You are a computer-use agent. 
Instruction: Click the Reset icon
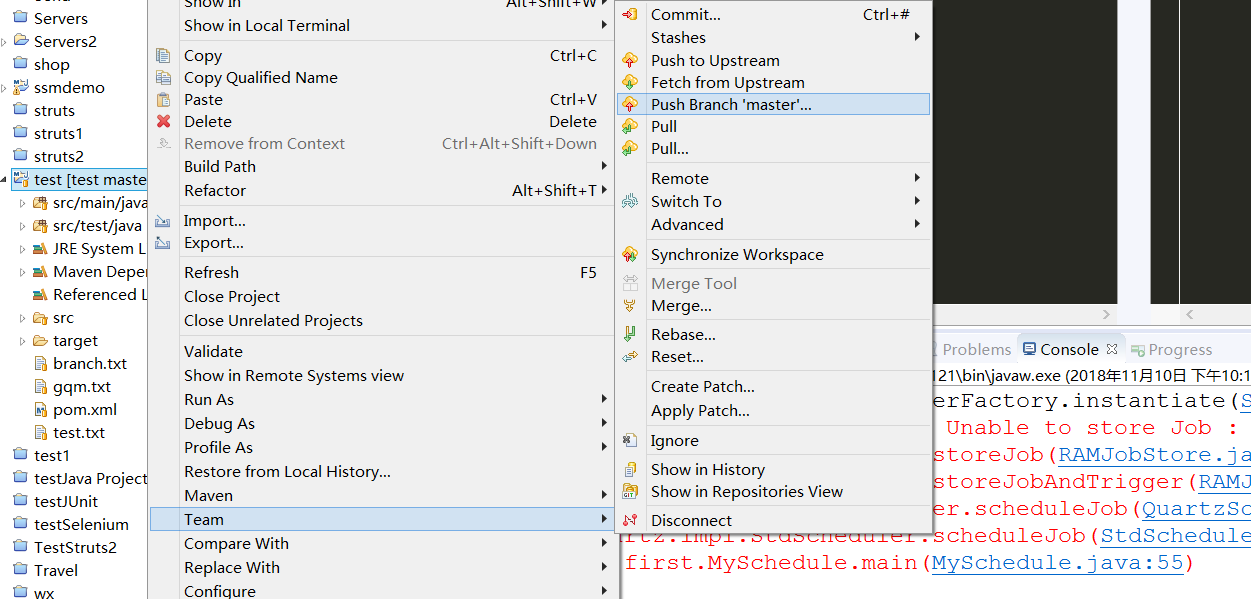click(630, 357)
